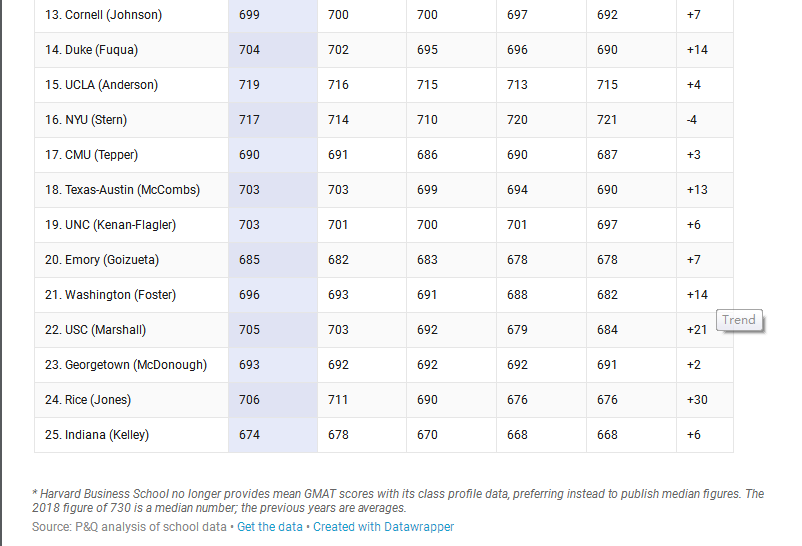Click 18. Texas-Austin (McCombs) cell
802x546 pixels.
(122, 190)
